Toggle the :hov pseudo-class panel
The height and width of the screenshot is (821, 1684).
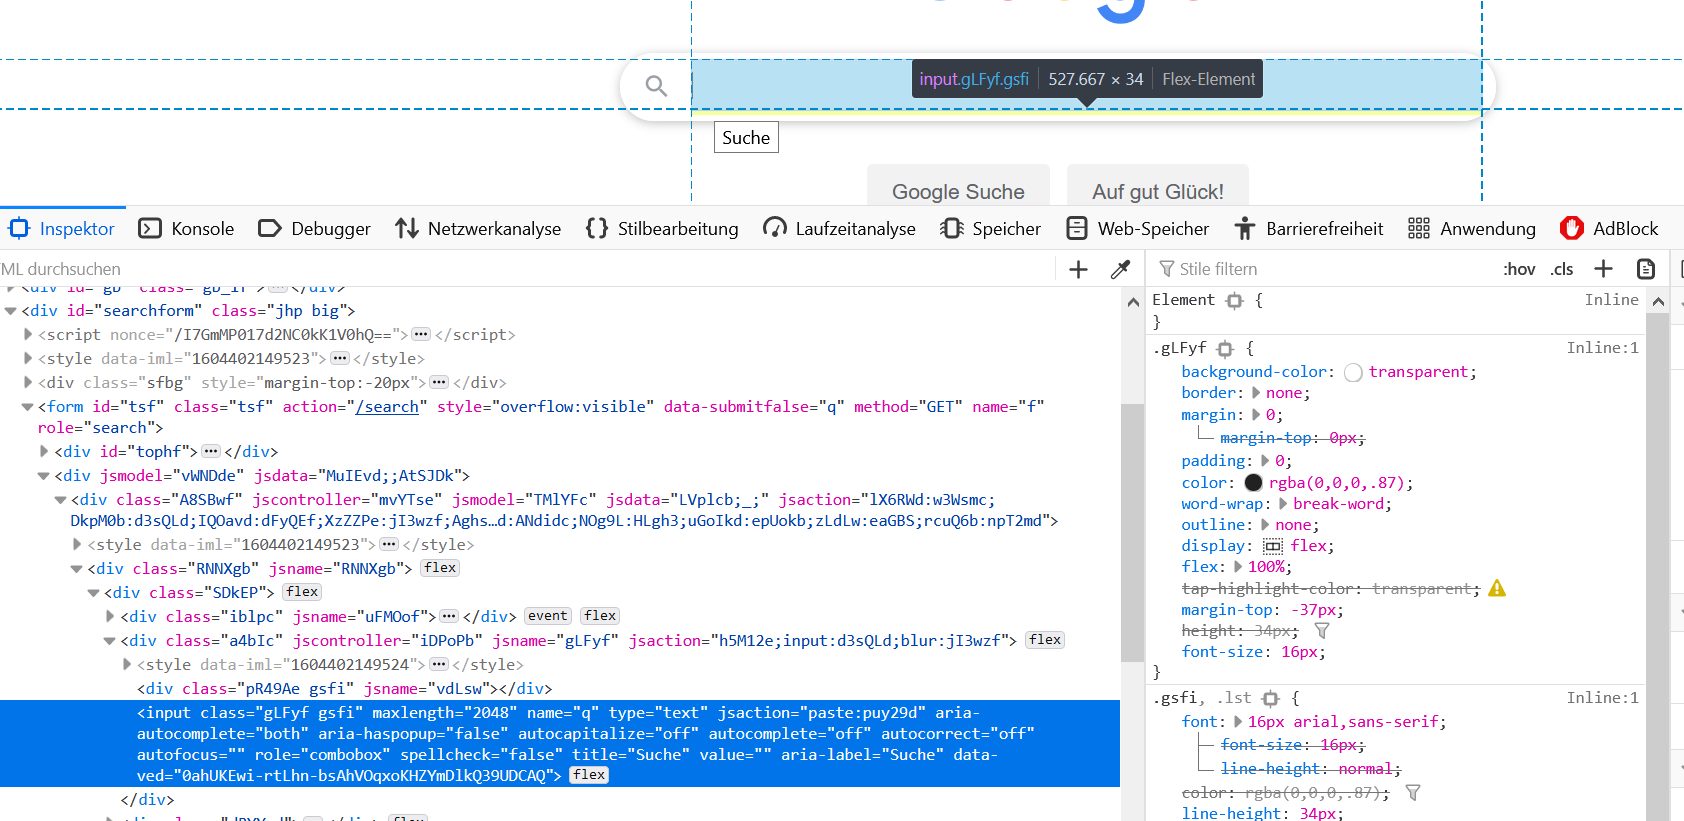1518,269
